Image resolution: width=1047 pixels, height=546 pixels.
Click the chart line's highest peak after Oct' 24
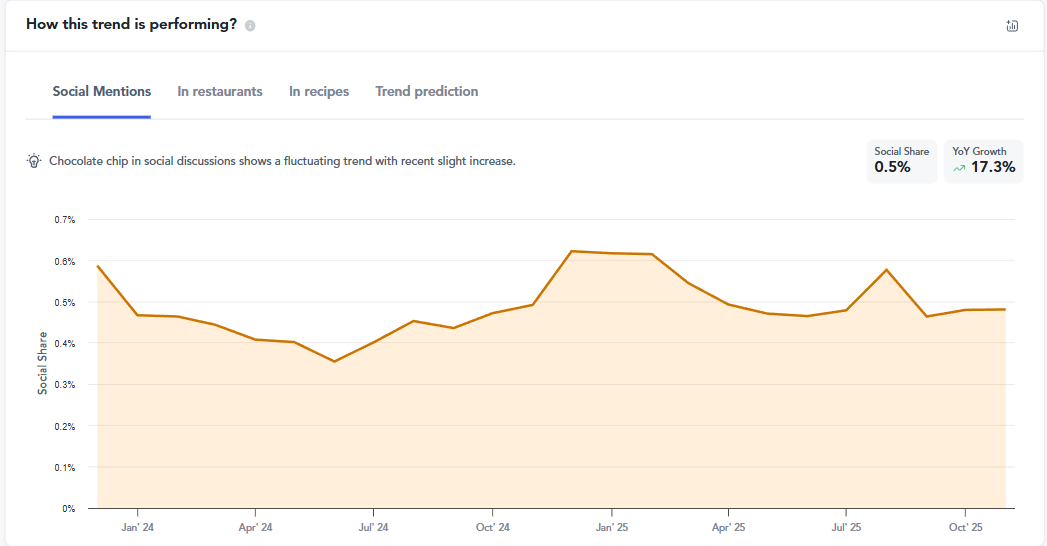[x=572, y=251]
